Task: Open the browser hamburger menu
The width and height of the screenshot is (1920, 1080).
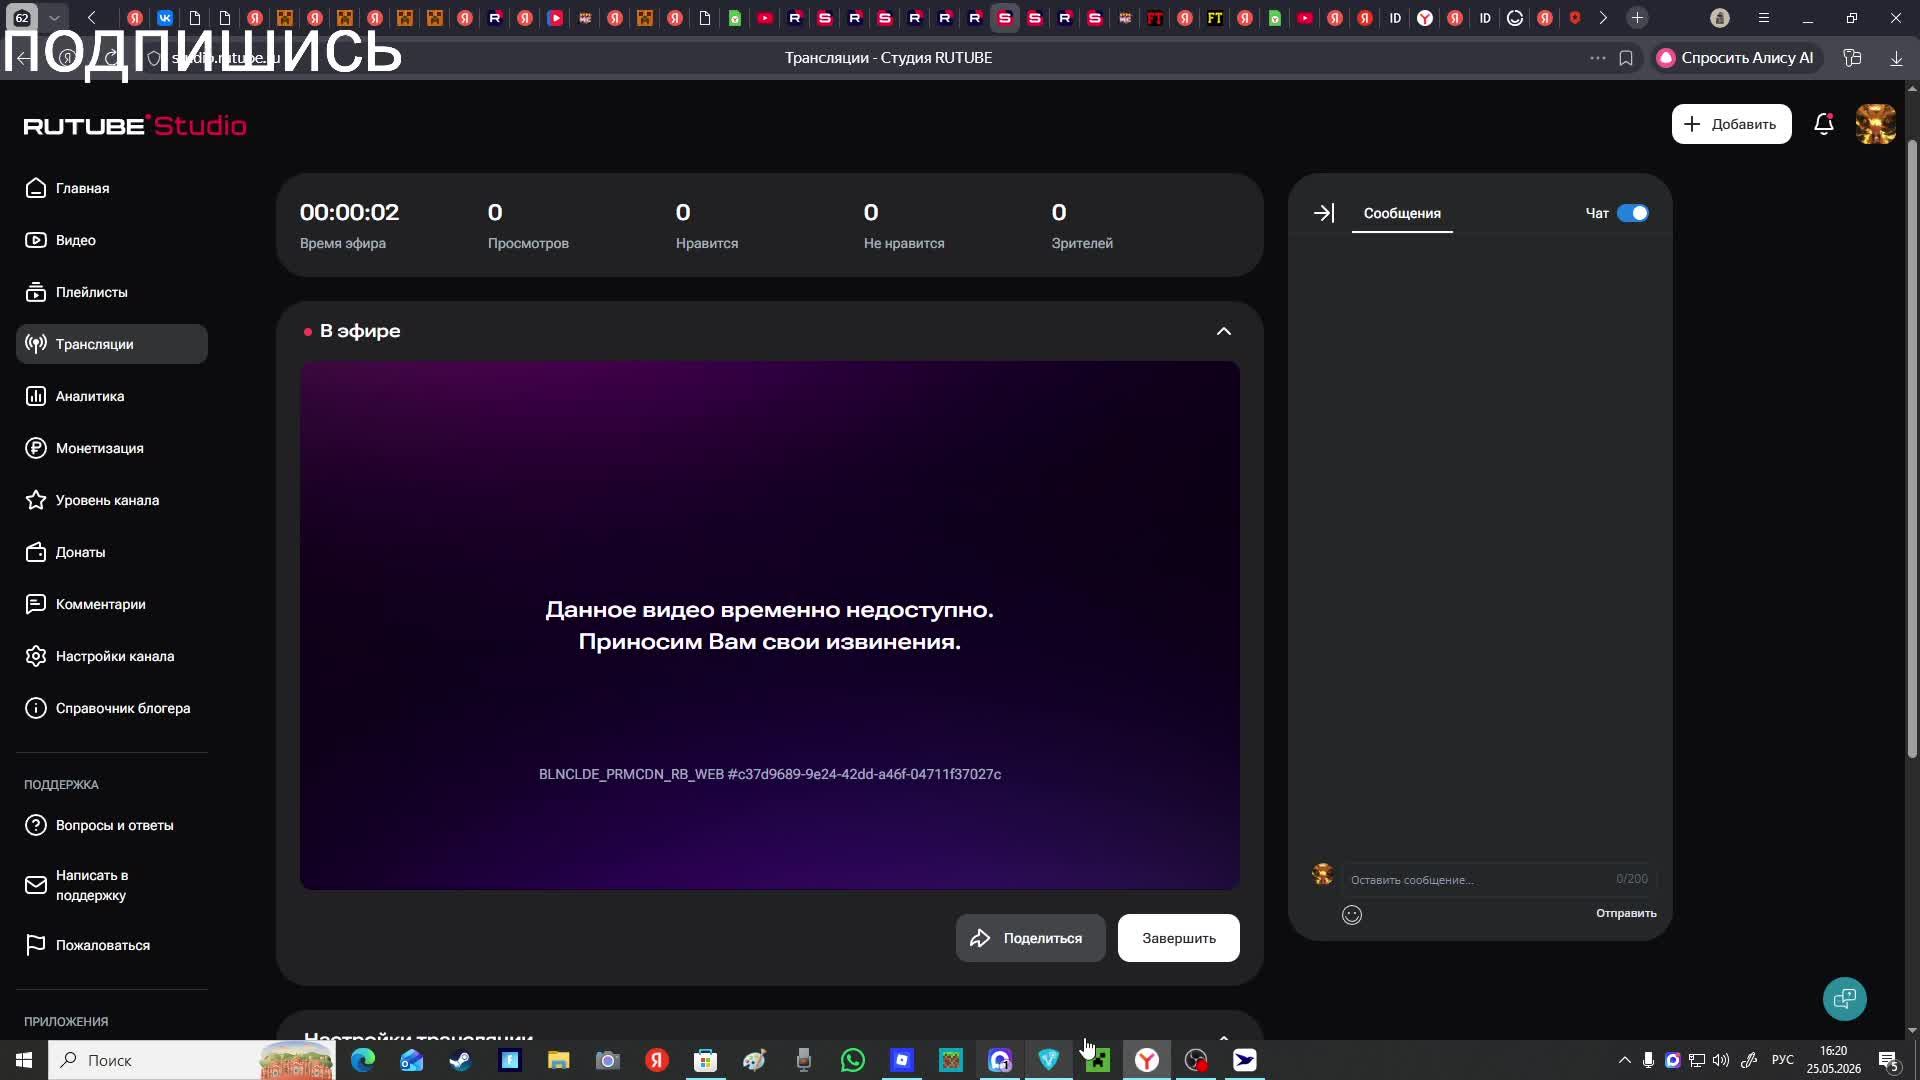Action: pyautogui.click(x=1764, y=18)
